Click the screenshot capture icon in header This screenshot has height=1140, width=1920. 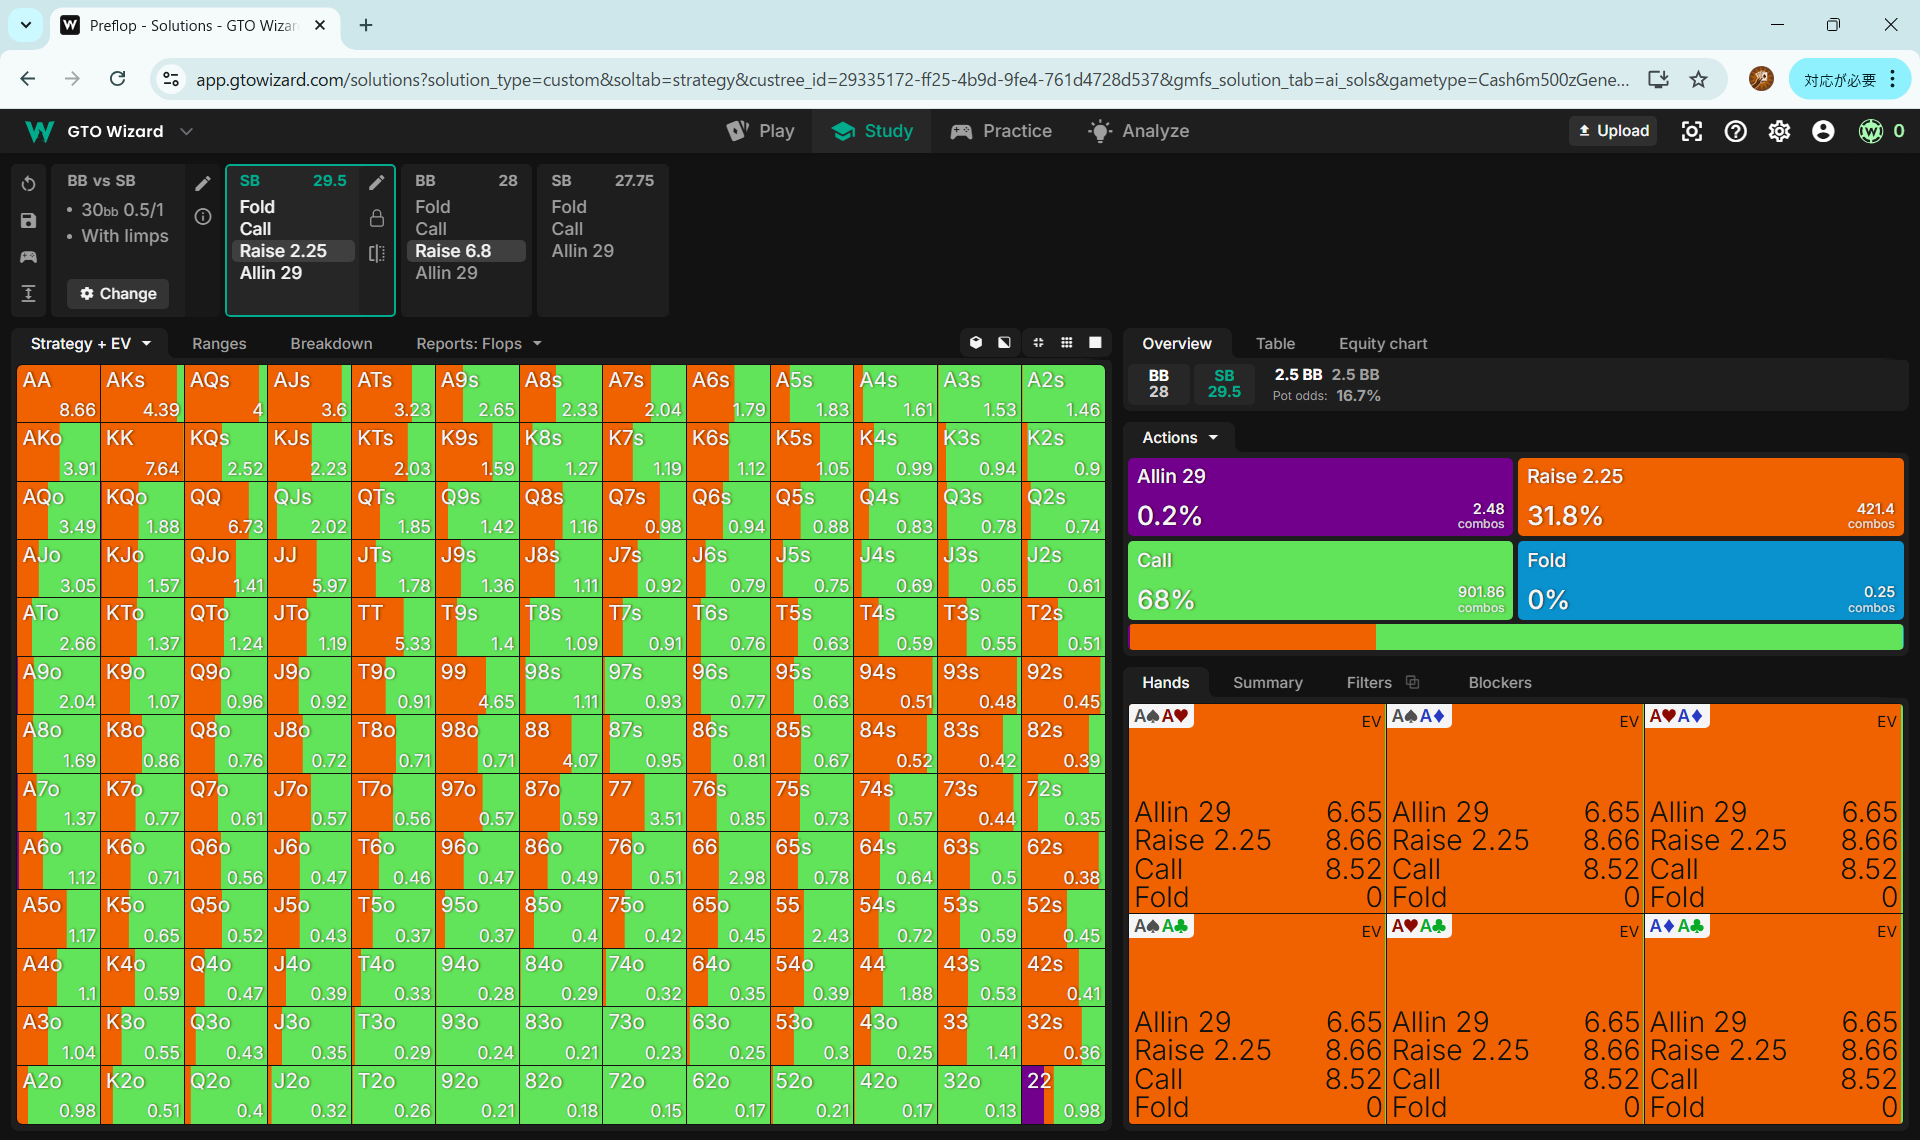tap(1691, 131)
